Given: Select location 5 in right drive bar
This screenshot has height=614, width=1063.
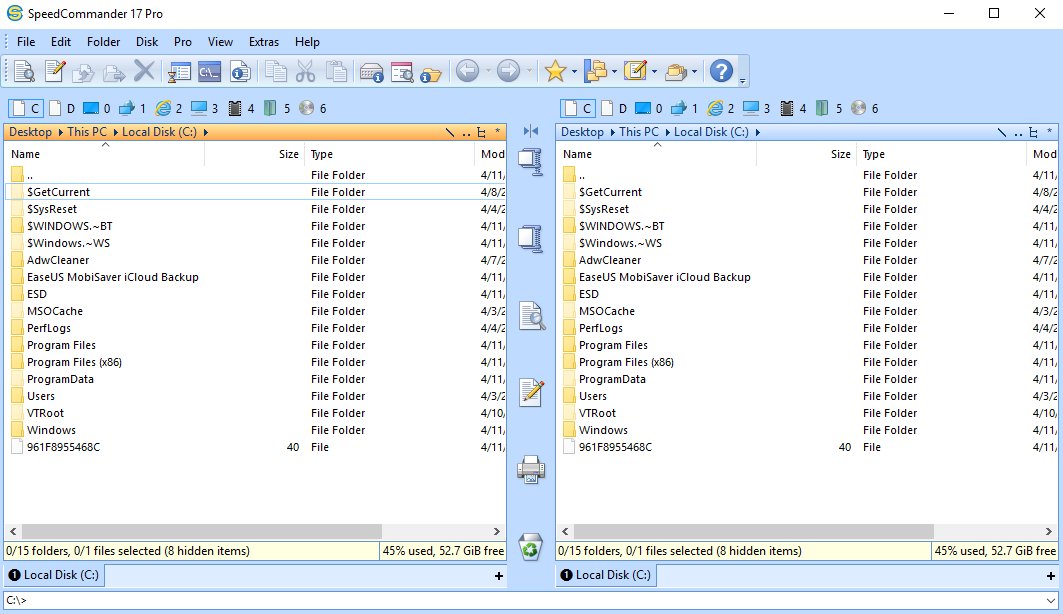Looking at the screenshot, I should pos(829,108).
